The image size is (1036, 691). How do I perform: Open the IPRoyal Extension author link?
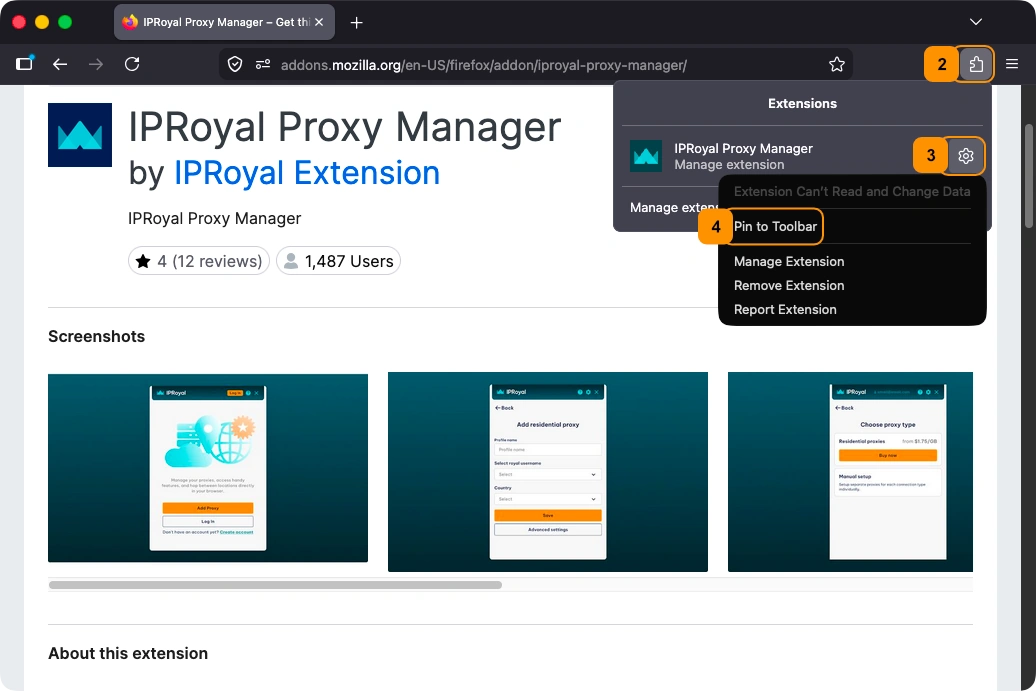point(307,173)
